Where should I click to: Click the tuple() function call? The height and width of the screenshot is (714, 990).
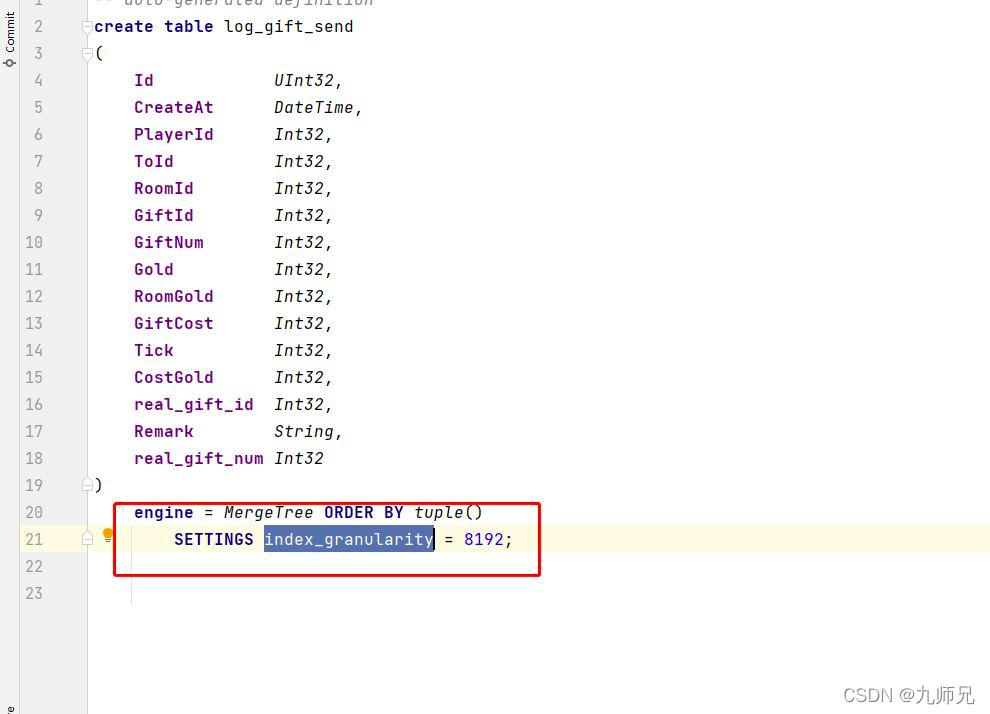tap(448, 513)
